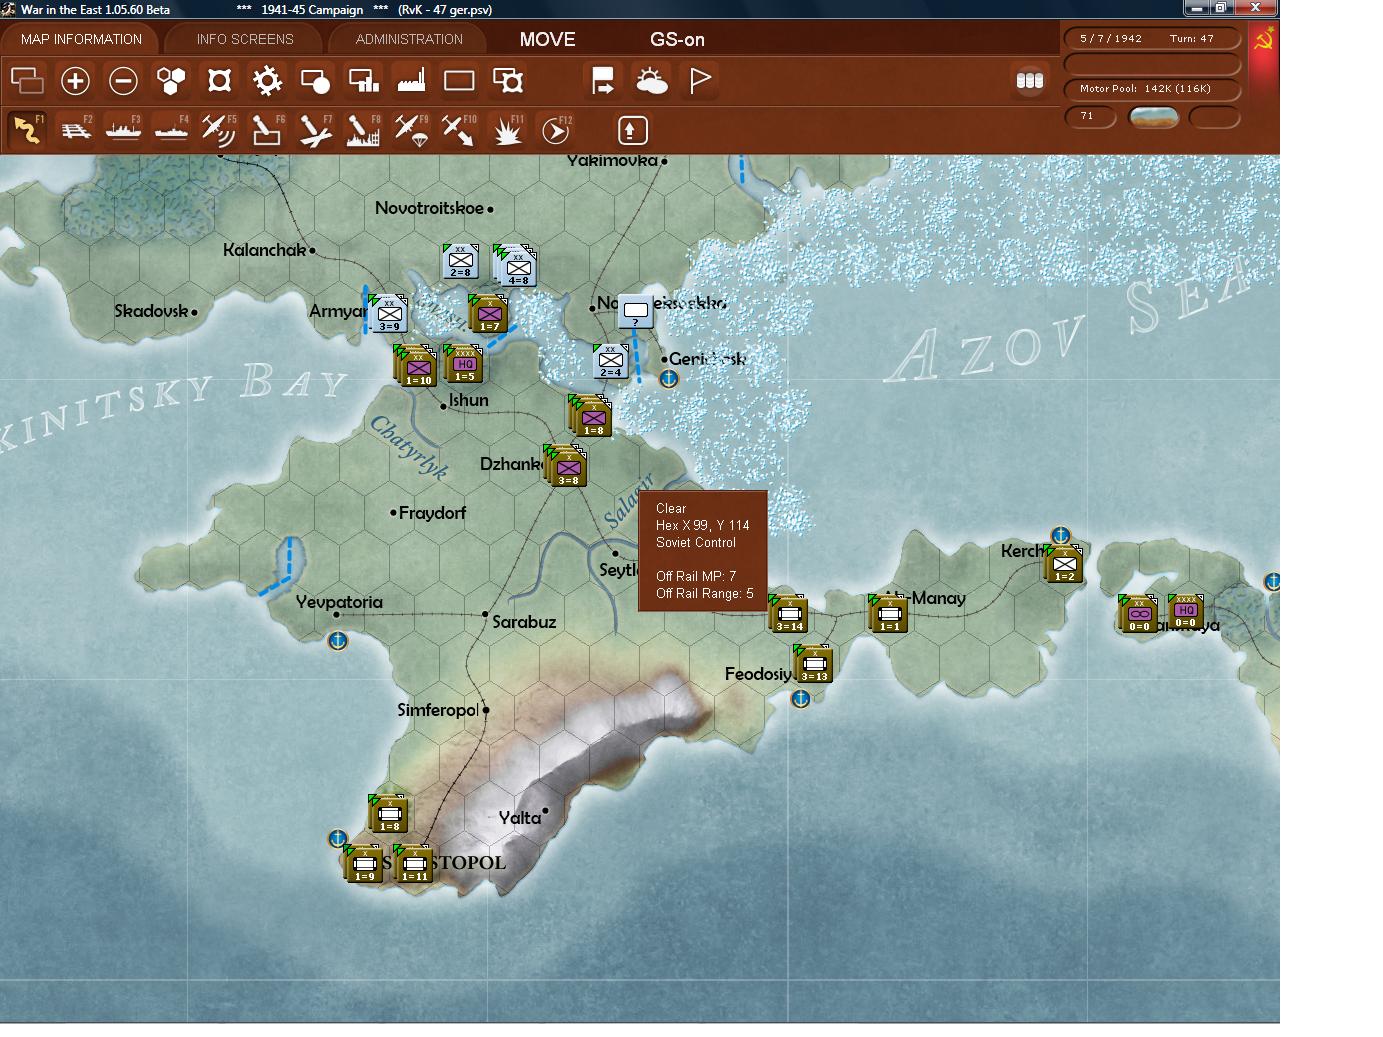Select the Soviet unit marked 1=2 at Kerch
The image size is (1383, 1037).
tap(1064, 564)
